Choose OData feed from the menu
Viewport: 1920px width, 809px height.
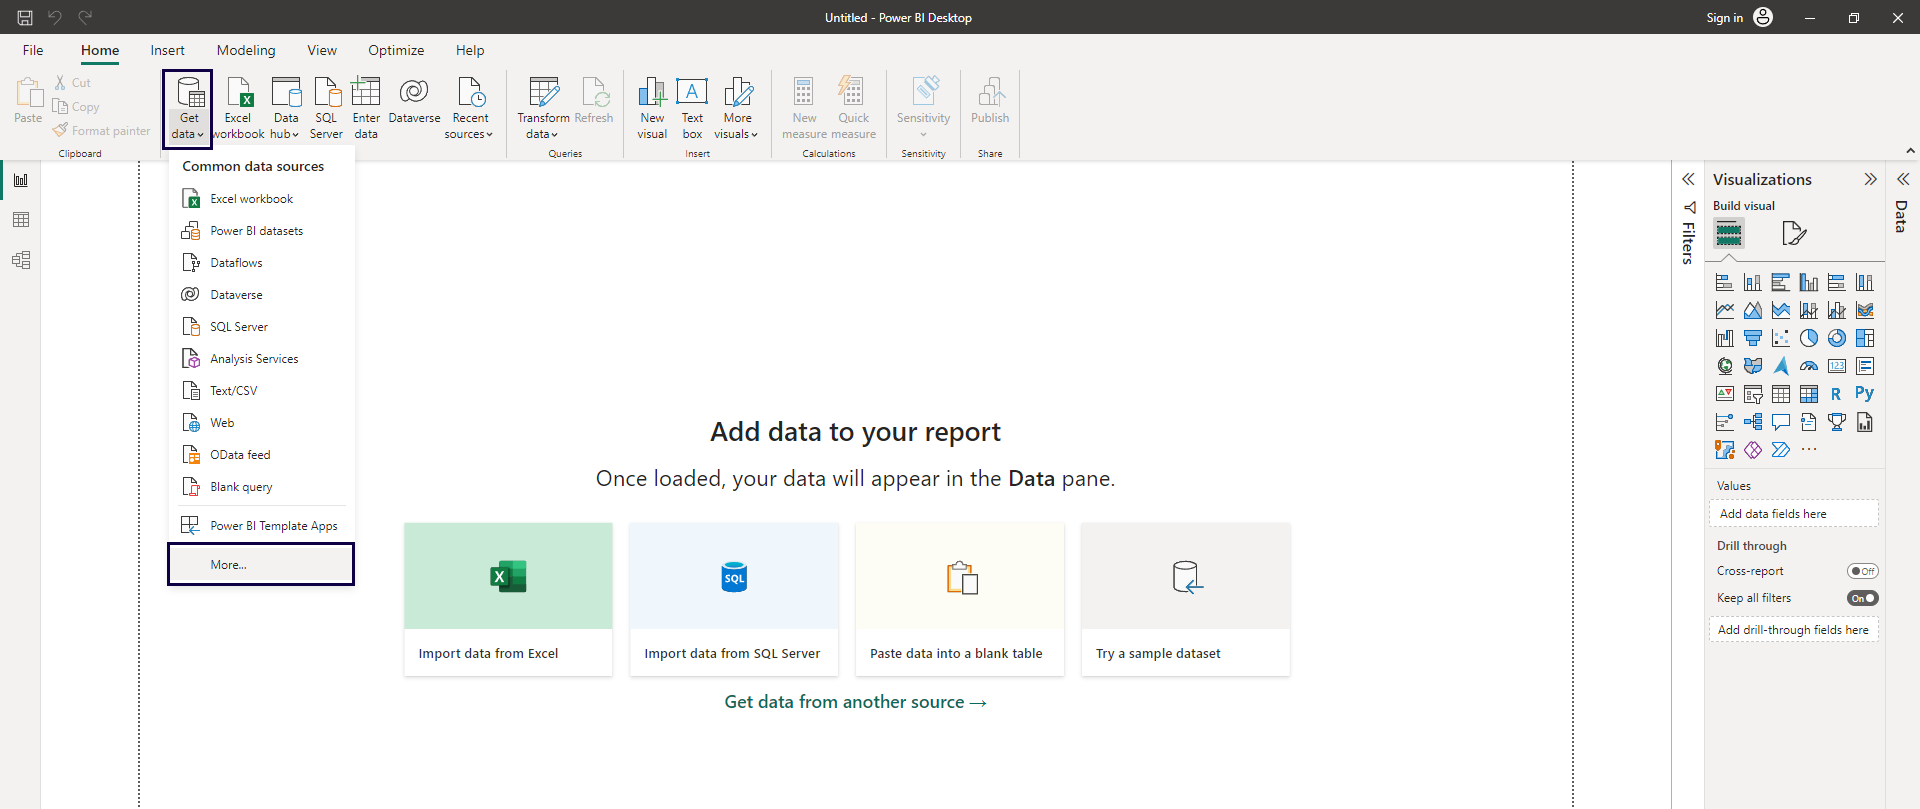(x=261, y=455)
